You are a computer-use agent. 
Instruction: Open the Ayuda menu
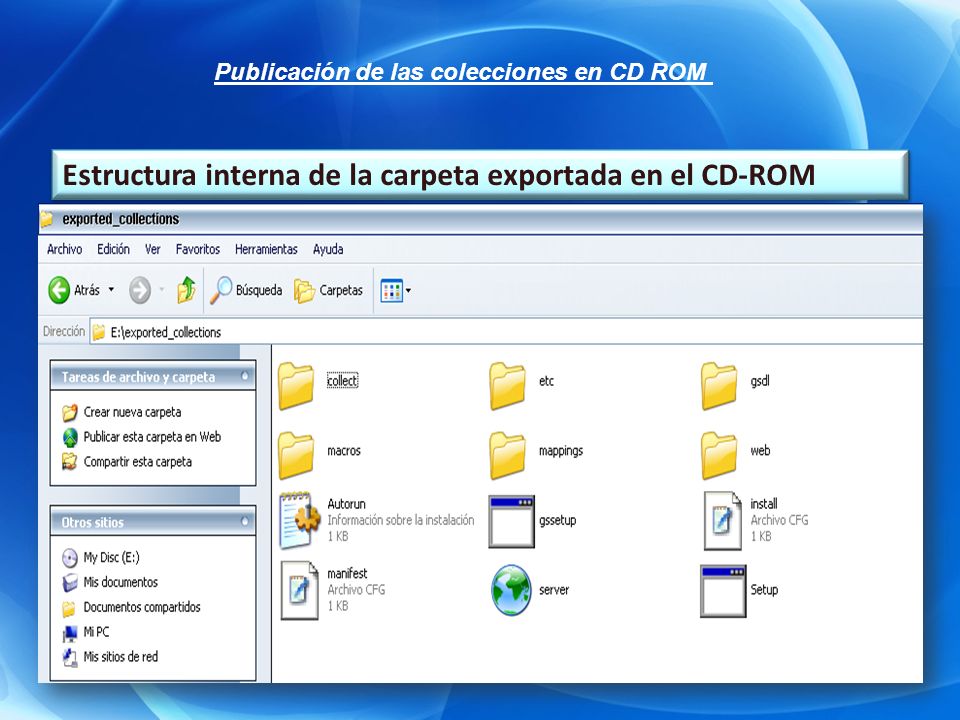click(328, 249)
